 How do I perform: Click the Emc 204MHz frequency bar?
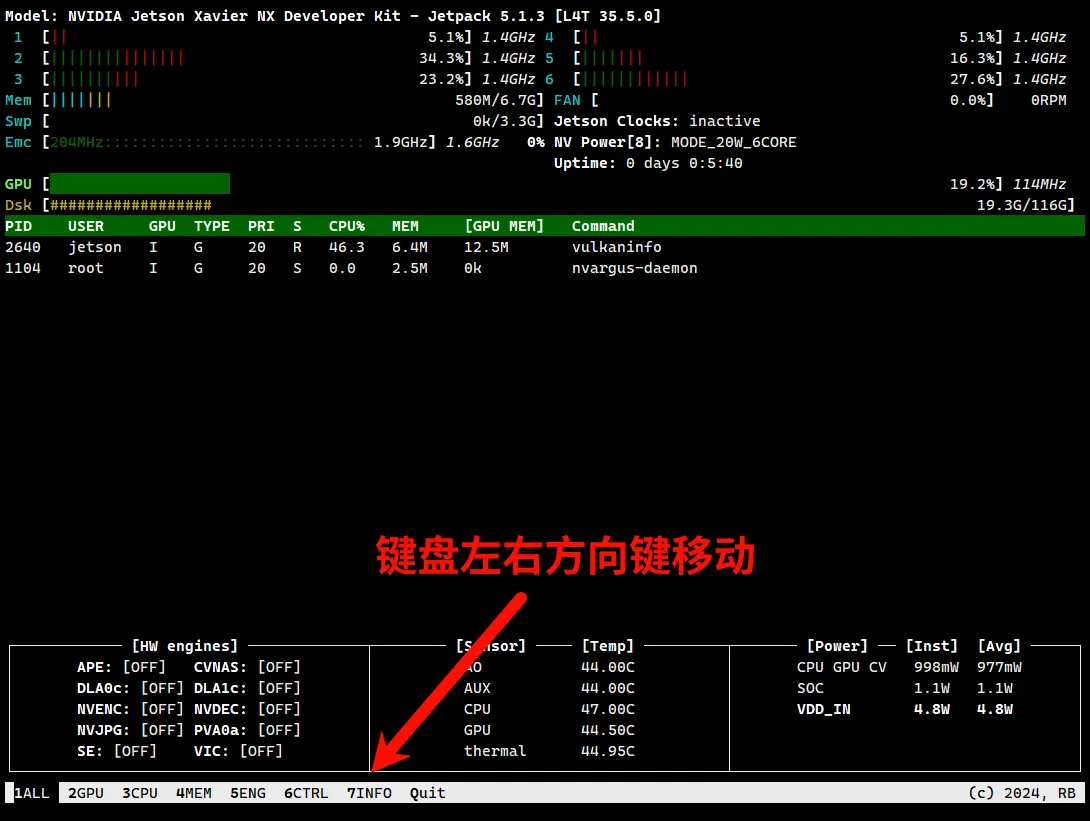tap(206, 143)
